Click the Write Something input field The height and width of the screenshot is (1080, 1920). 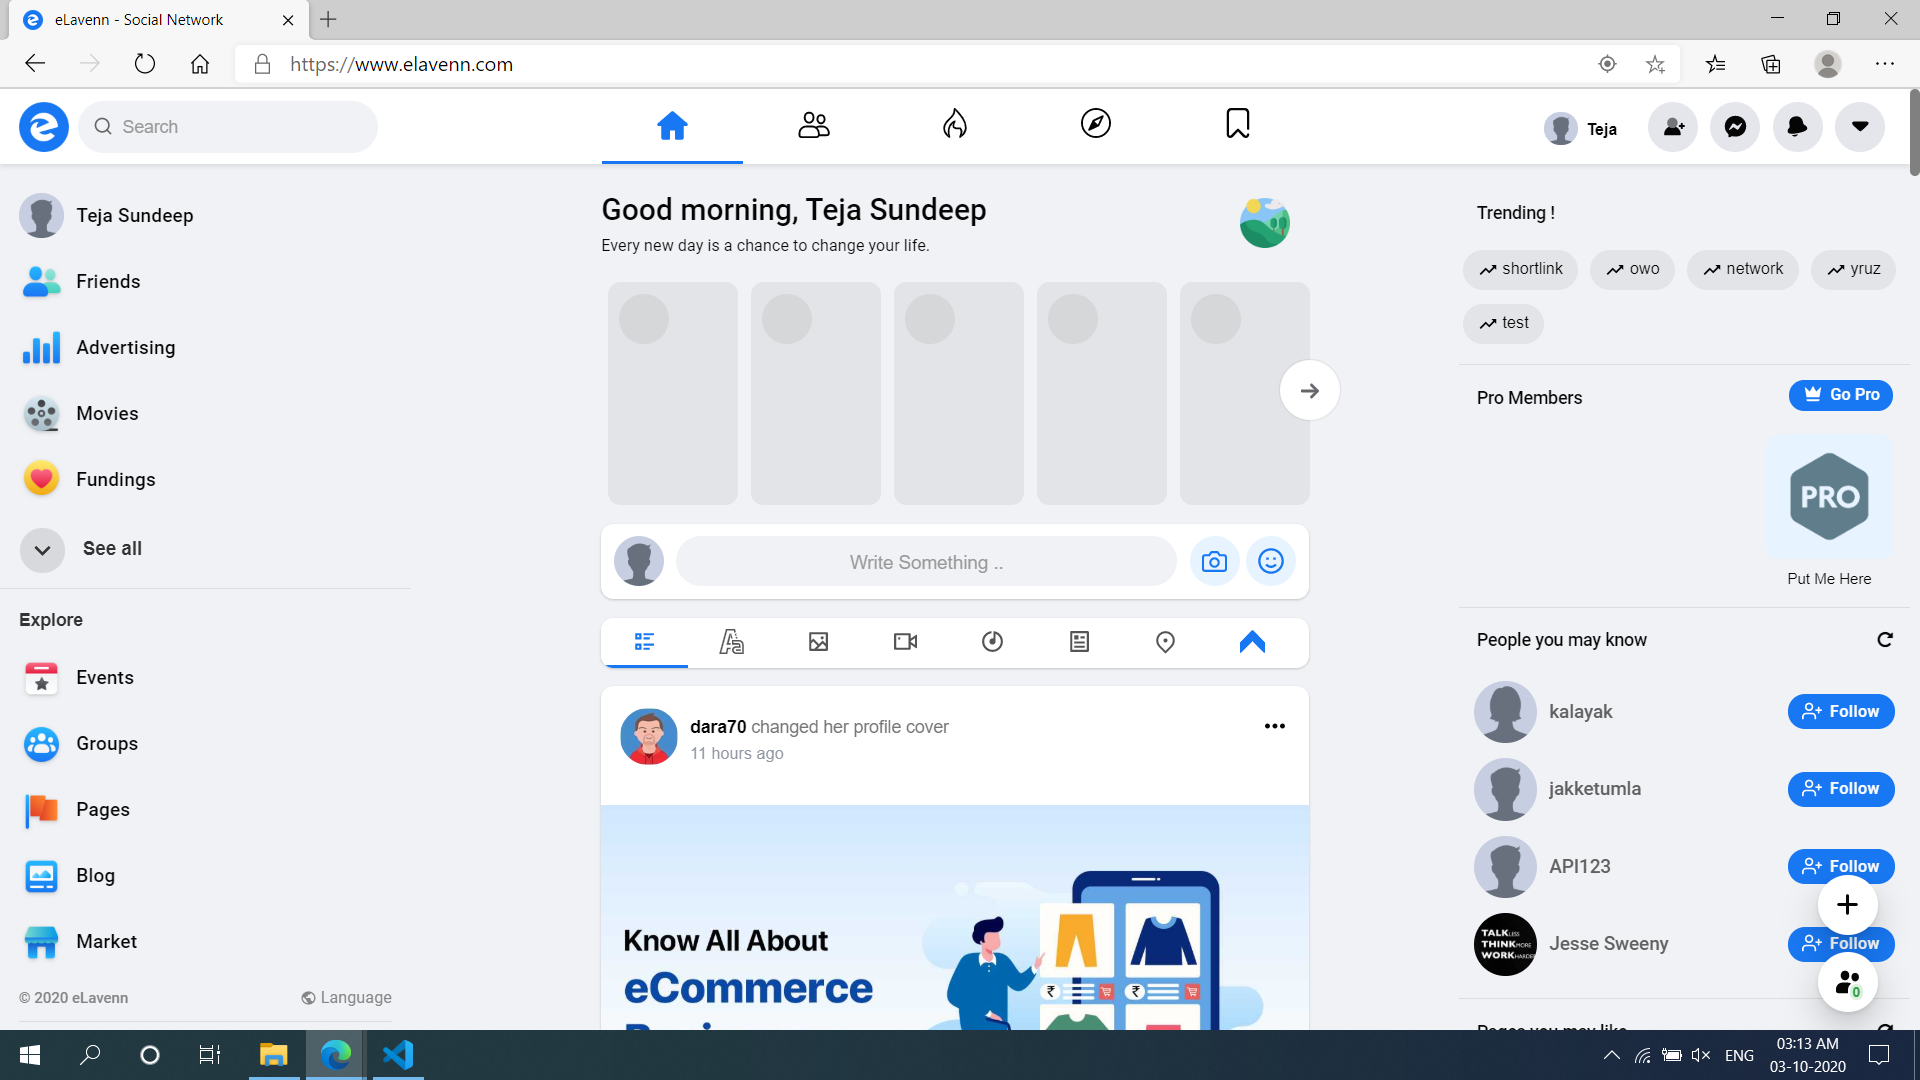pos(926,563)
